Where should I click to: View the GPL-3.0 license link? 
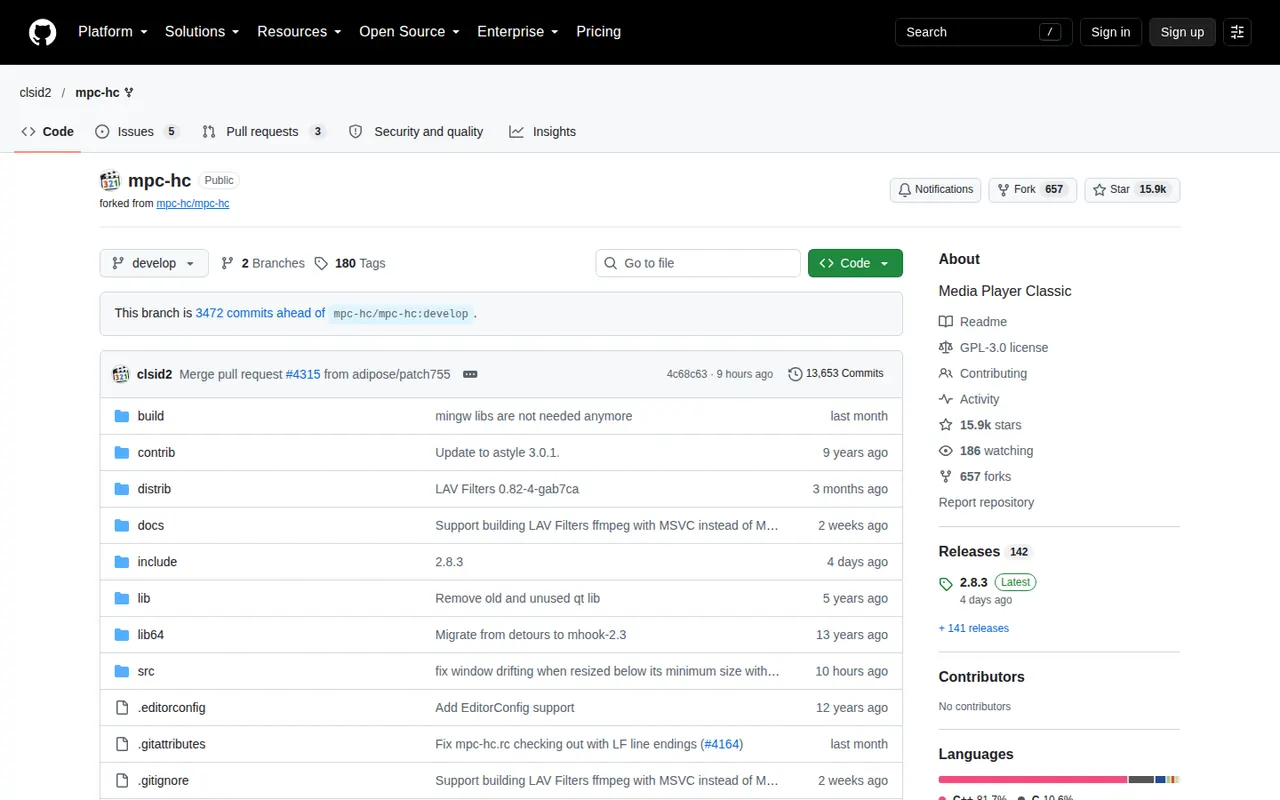click(x=994, y=348)
